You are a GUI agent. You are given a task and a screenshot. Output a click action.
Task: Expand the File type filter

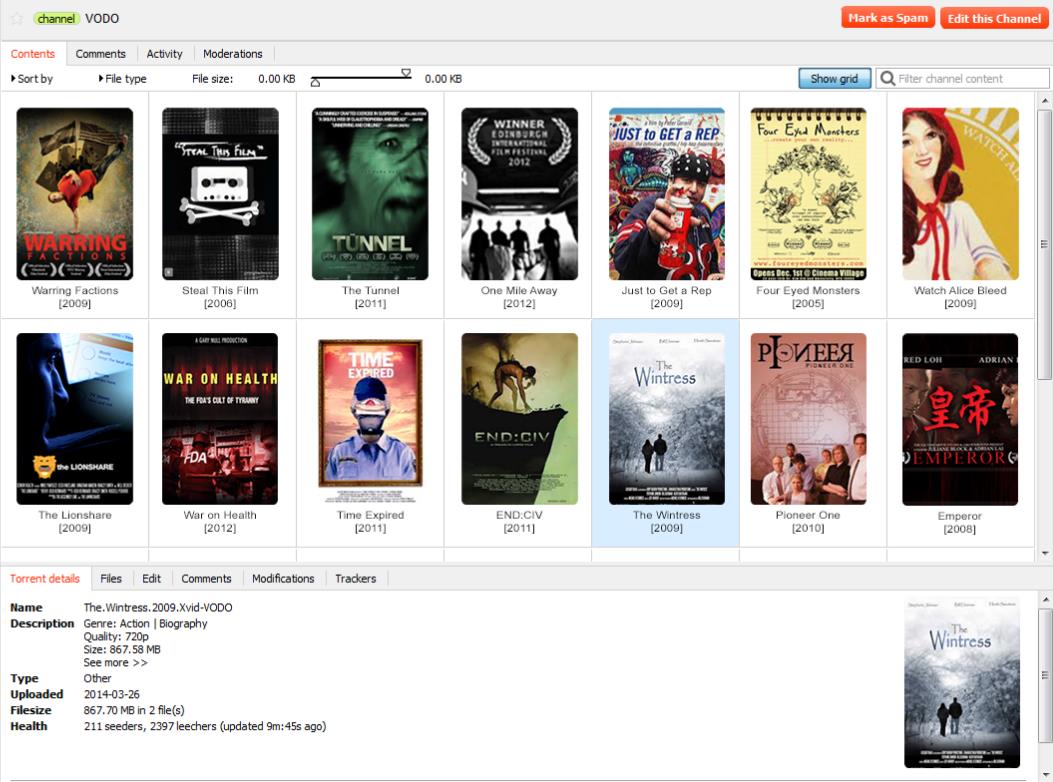pos(122,79)
